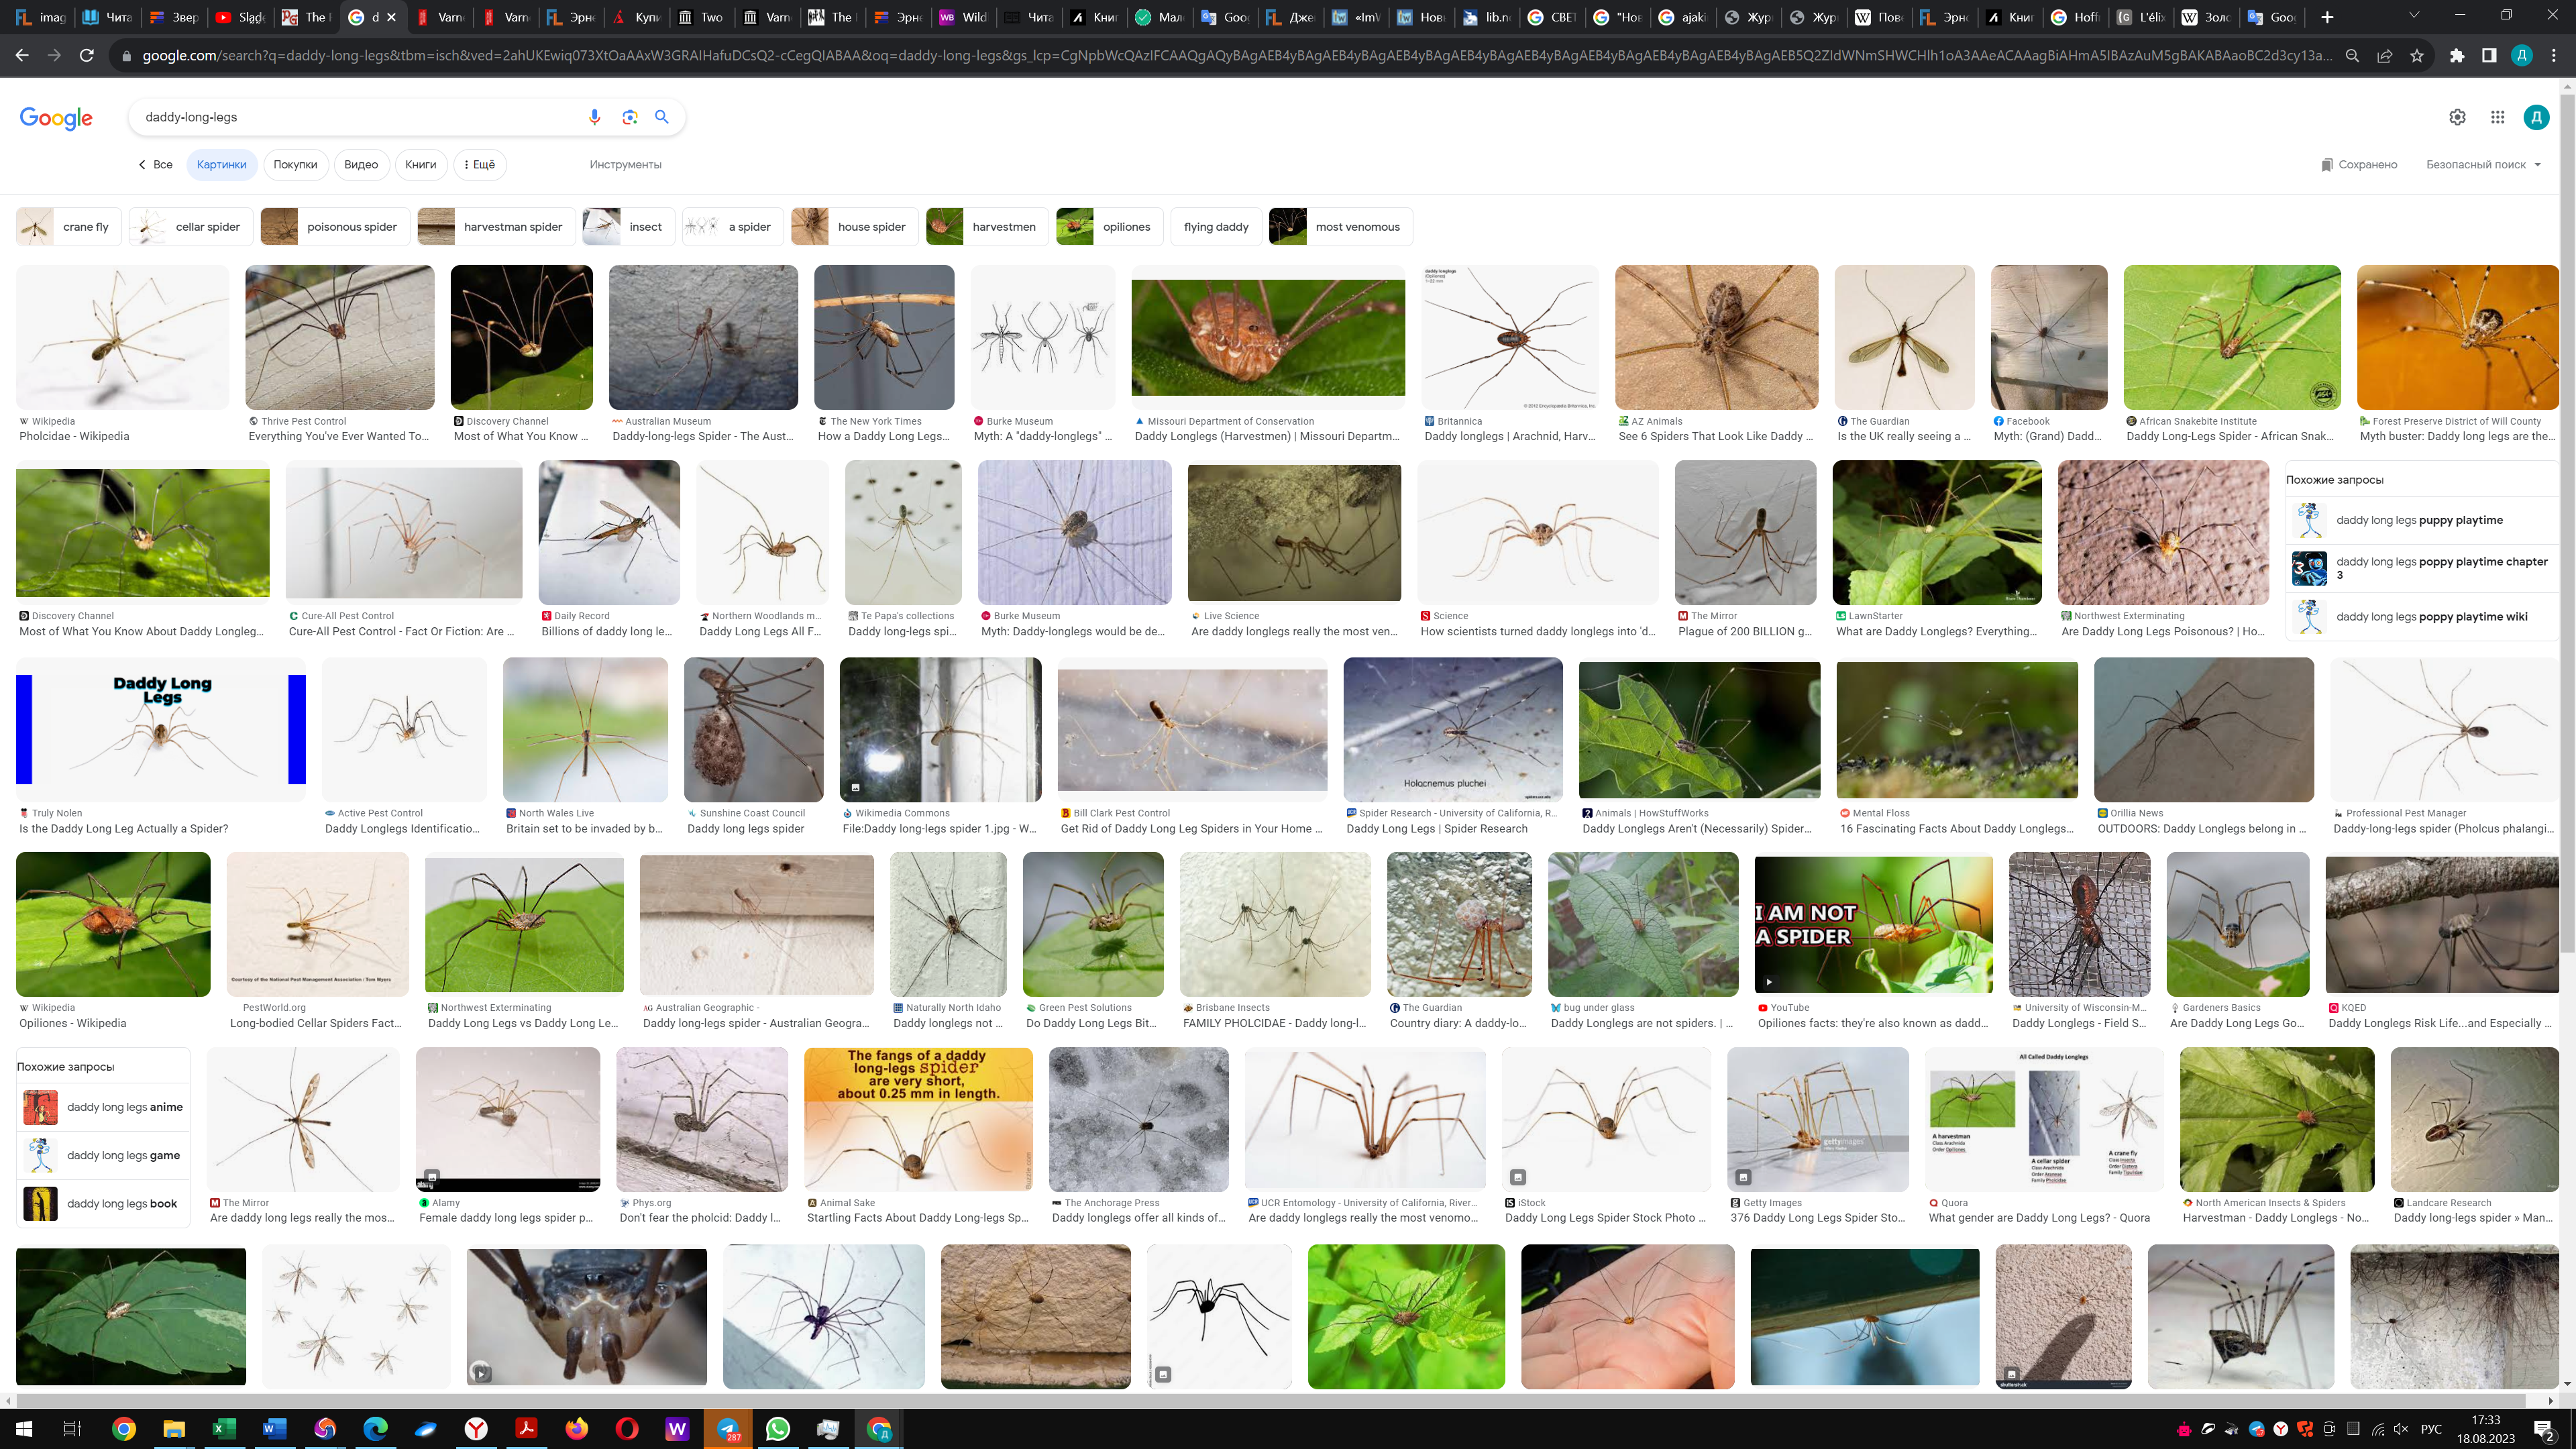Switch to the Все results tab
Viewport: 2576px width, 1449px height.
click(x=156, y=164)
